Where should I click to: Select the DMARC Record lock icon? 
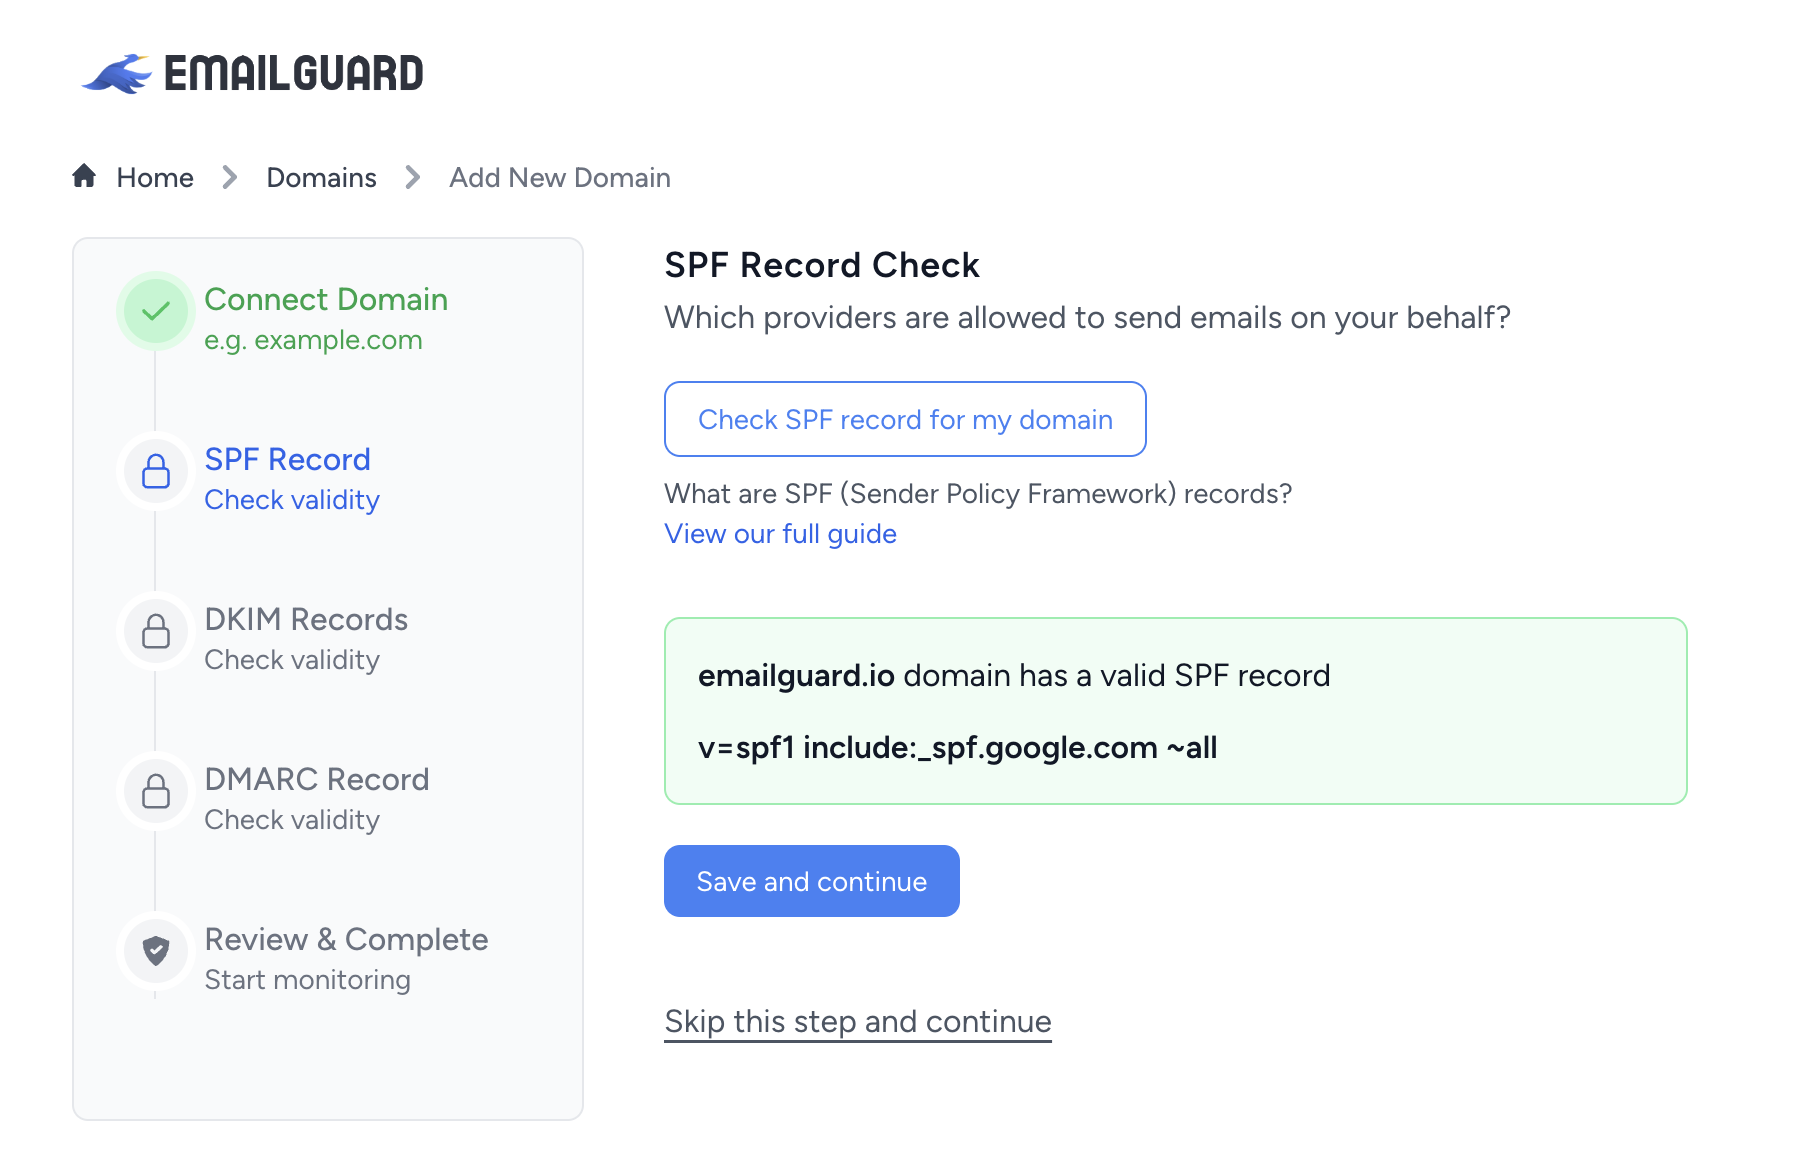(156, 791)
